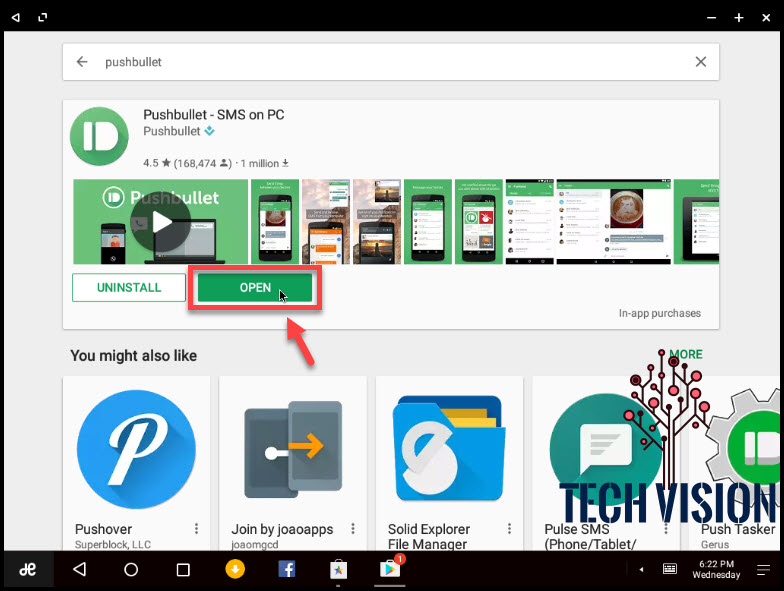Viewport: 784px width, 591px height.
Task: Open options menu for Solid Explorer
Action: click(x=510, y=528)
